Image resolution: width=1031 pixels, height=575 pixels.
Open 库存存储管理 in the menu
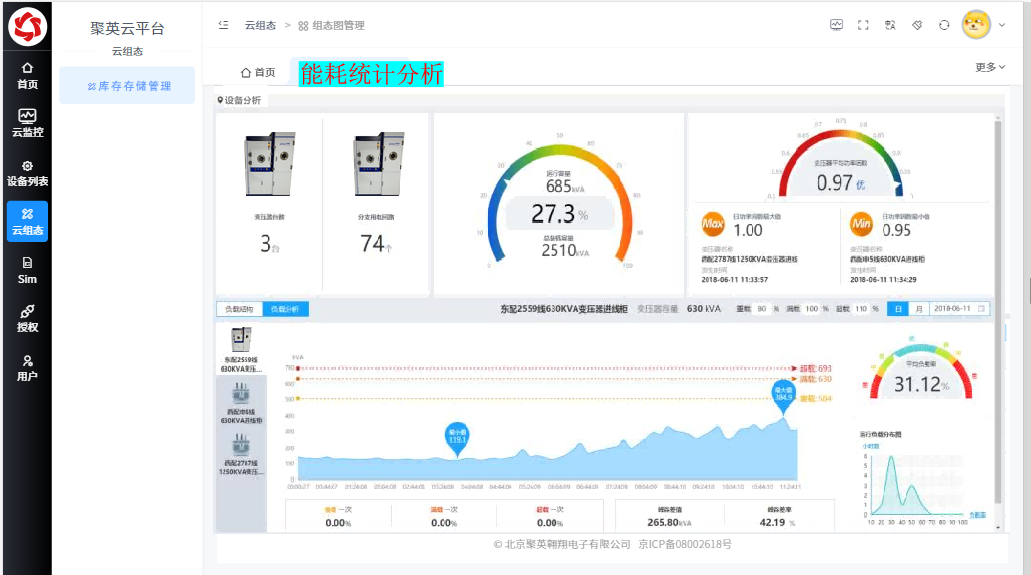tap(128, 86)
